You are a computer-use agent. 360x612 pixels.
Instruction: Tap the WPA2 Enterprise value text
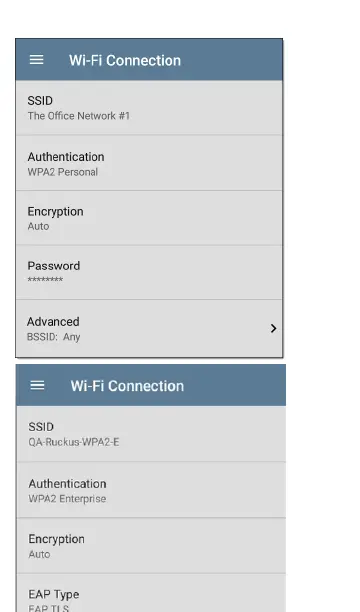[x=67, y=499]
